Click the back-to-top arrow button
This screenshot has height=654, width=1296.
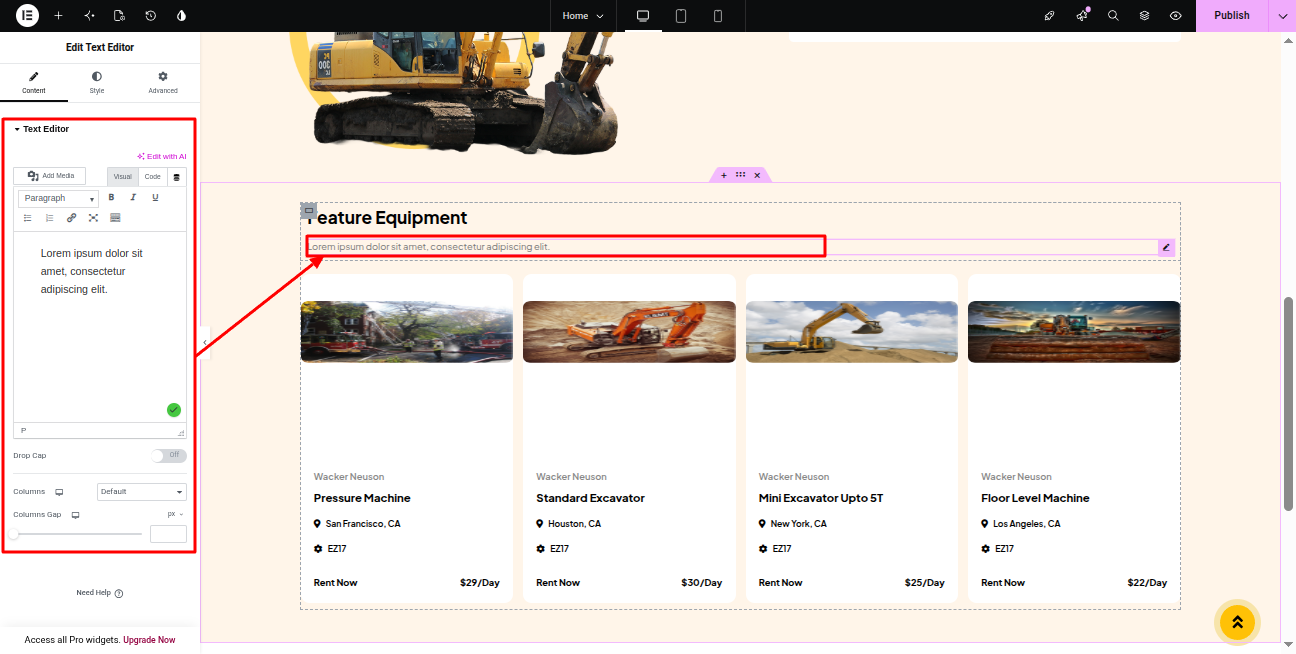1237,622
